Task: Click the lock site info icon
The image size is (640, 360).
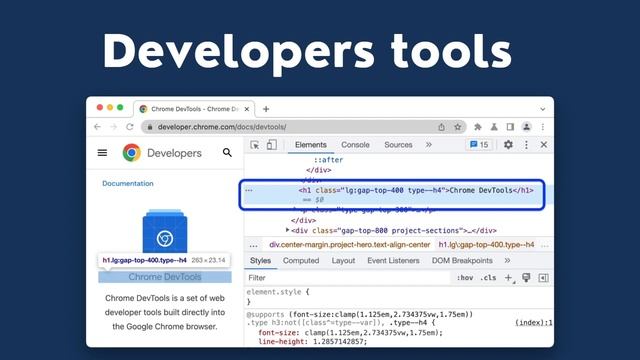Action: 150,127
